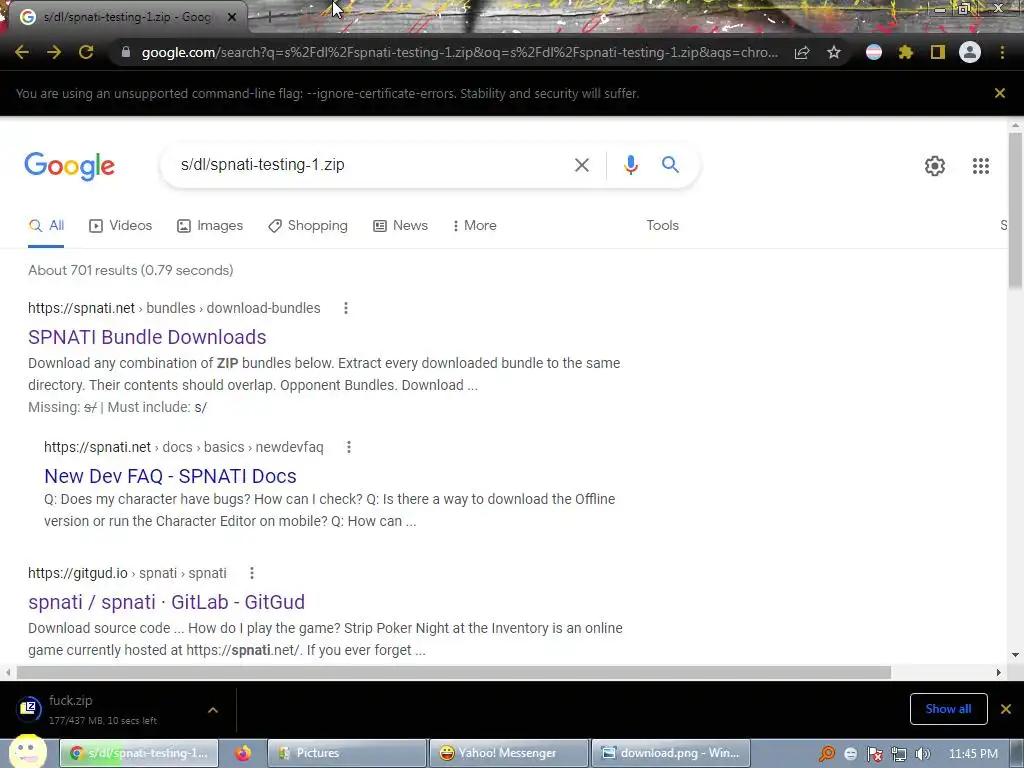Expand the More search categories menu
This screenshot has height=768, width=1024.
coord(475,226)
